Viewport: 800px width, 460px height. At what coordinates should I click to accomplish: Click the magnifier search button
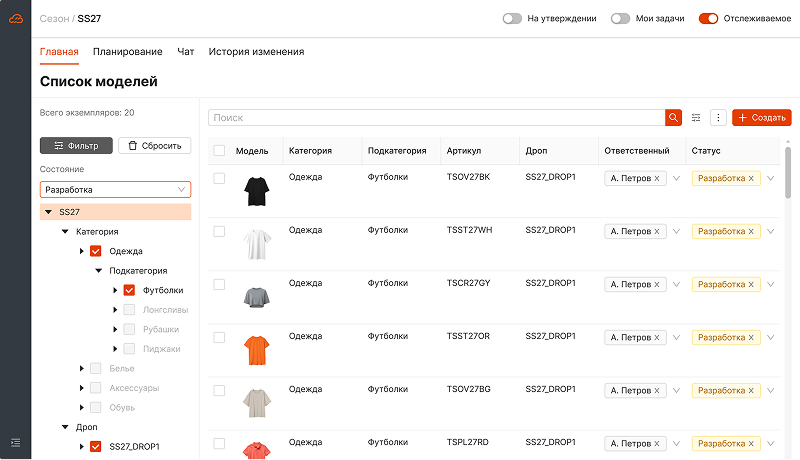pyautogui.click(x=673, y=118)
